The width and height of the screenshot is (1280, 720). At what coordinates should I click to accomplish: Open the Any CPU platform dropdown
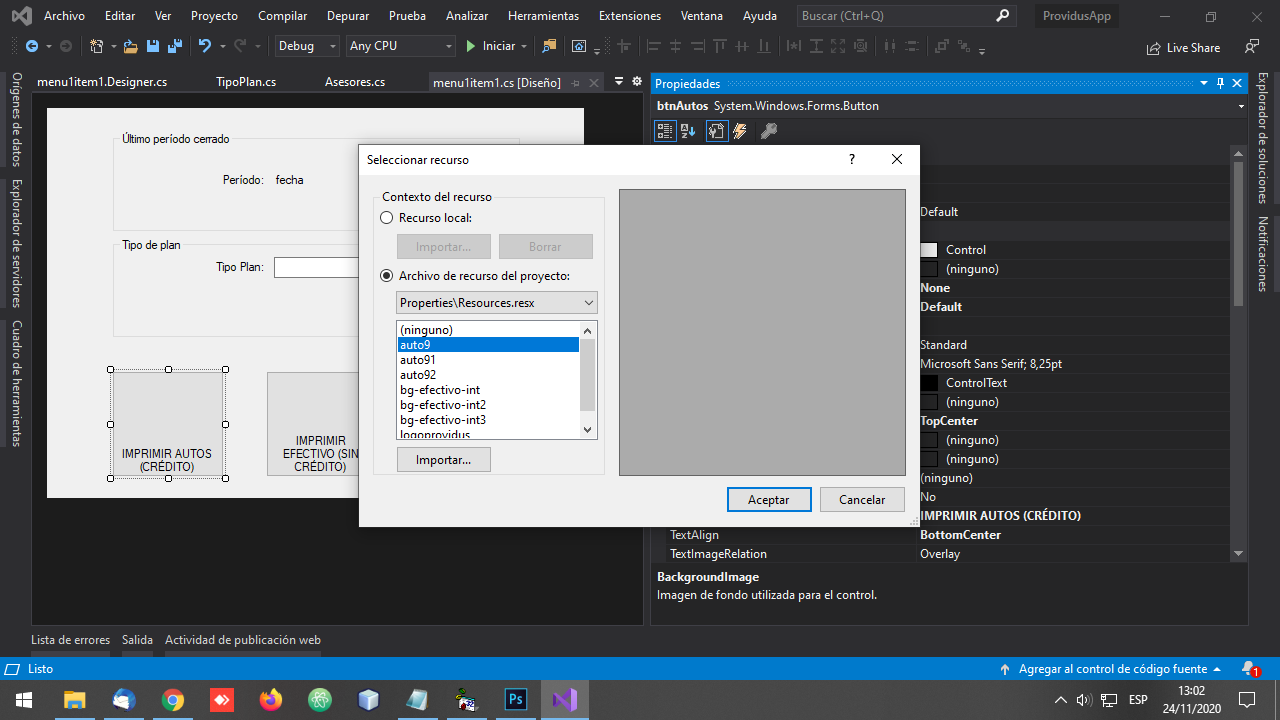(401, 46)
